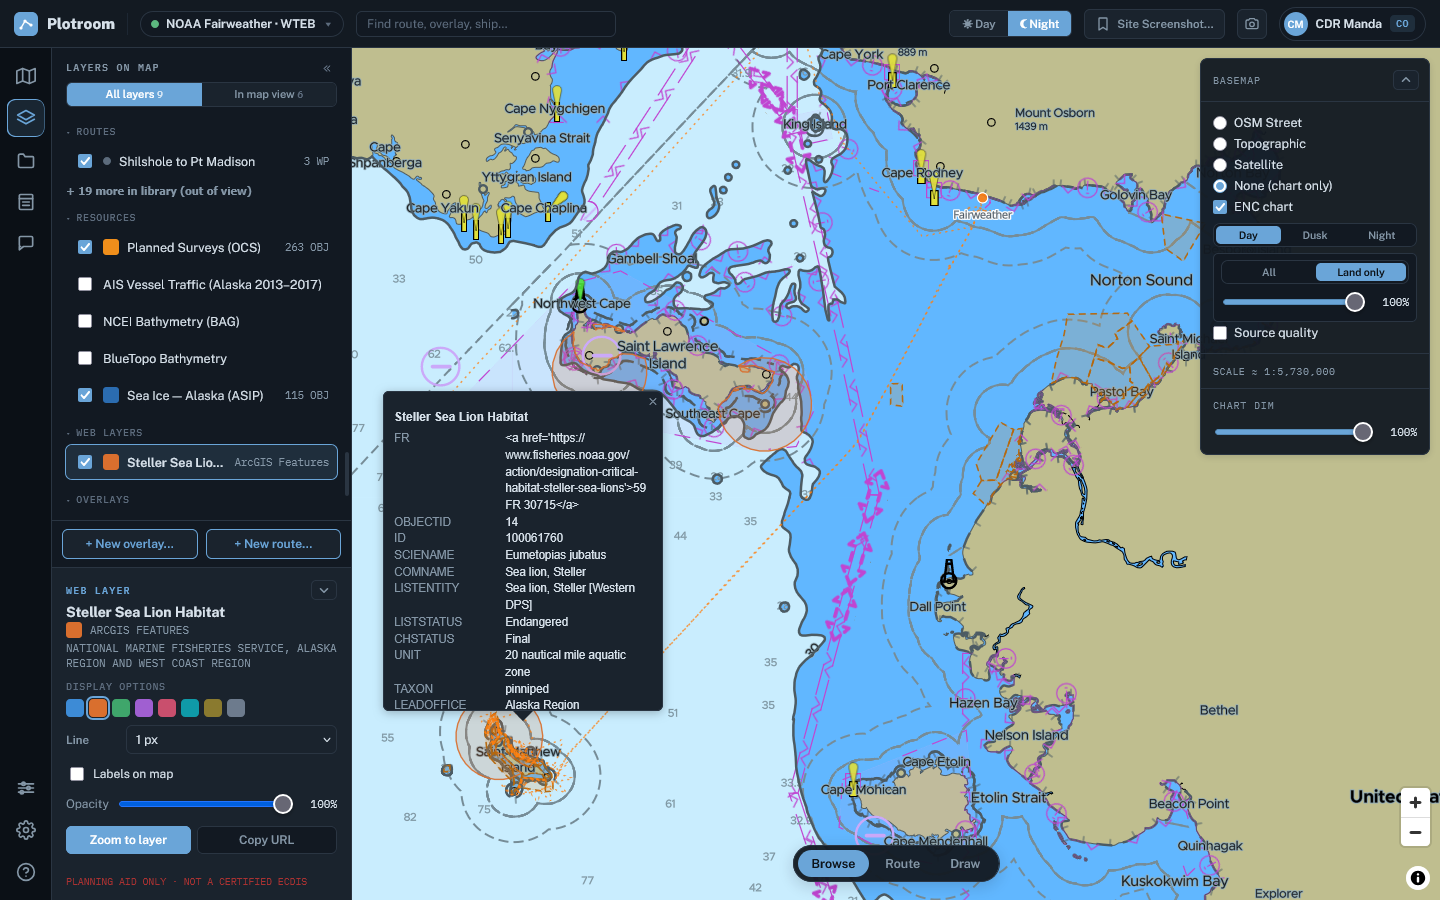Click the camera screenshot icon

point(1252,24)
